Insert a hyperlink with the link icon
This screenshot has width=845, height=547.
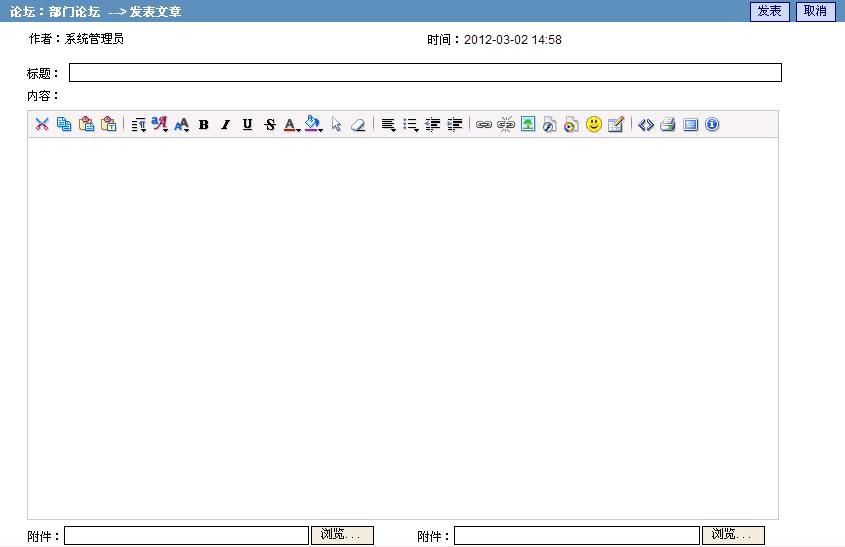[x=484, y=125]
